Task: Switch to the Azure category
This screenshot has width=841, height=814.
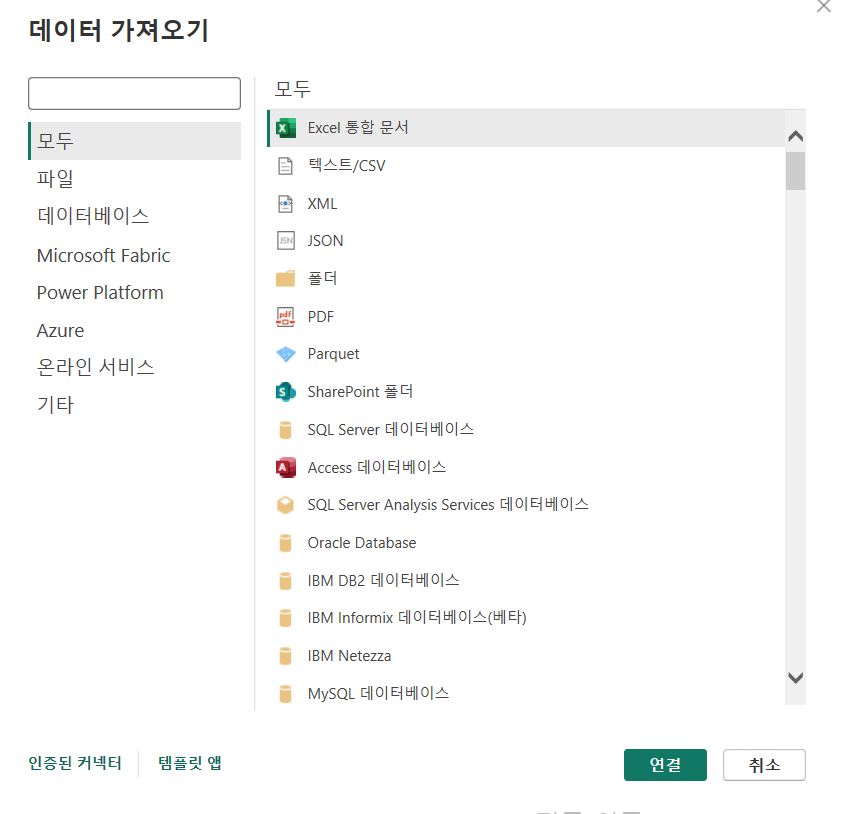Action: 60,330
